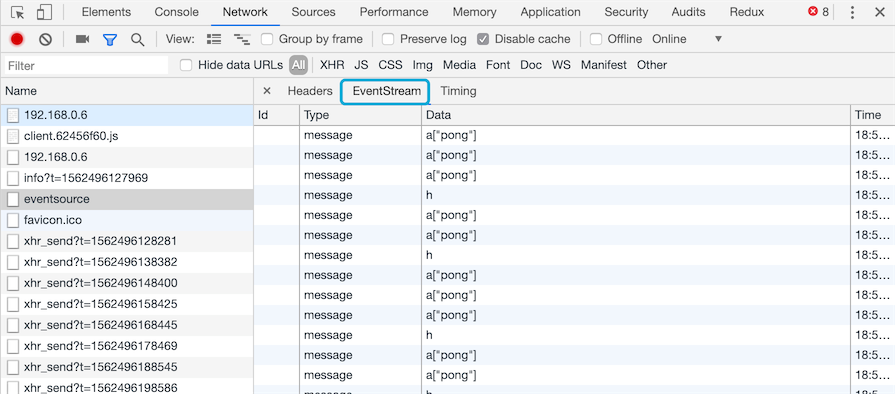The image size is (895, 394).
Task: Open the Redux tab
Action: (x=747, y=12)
